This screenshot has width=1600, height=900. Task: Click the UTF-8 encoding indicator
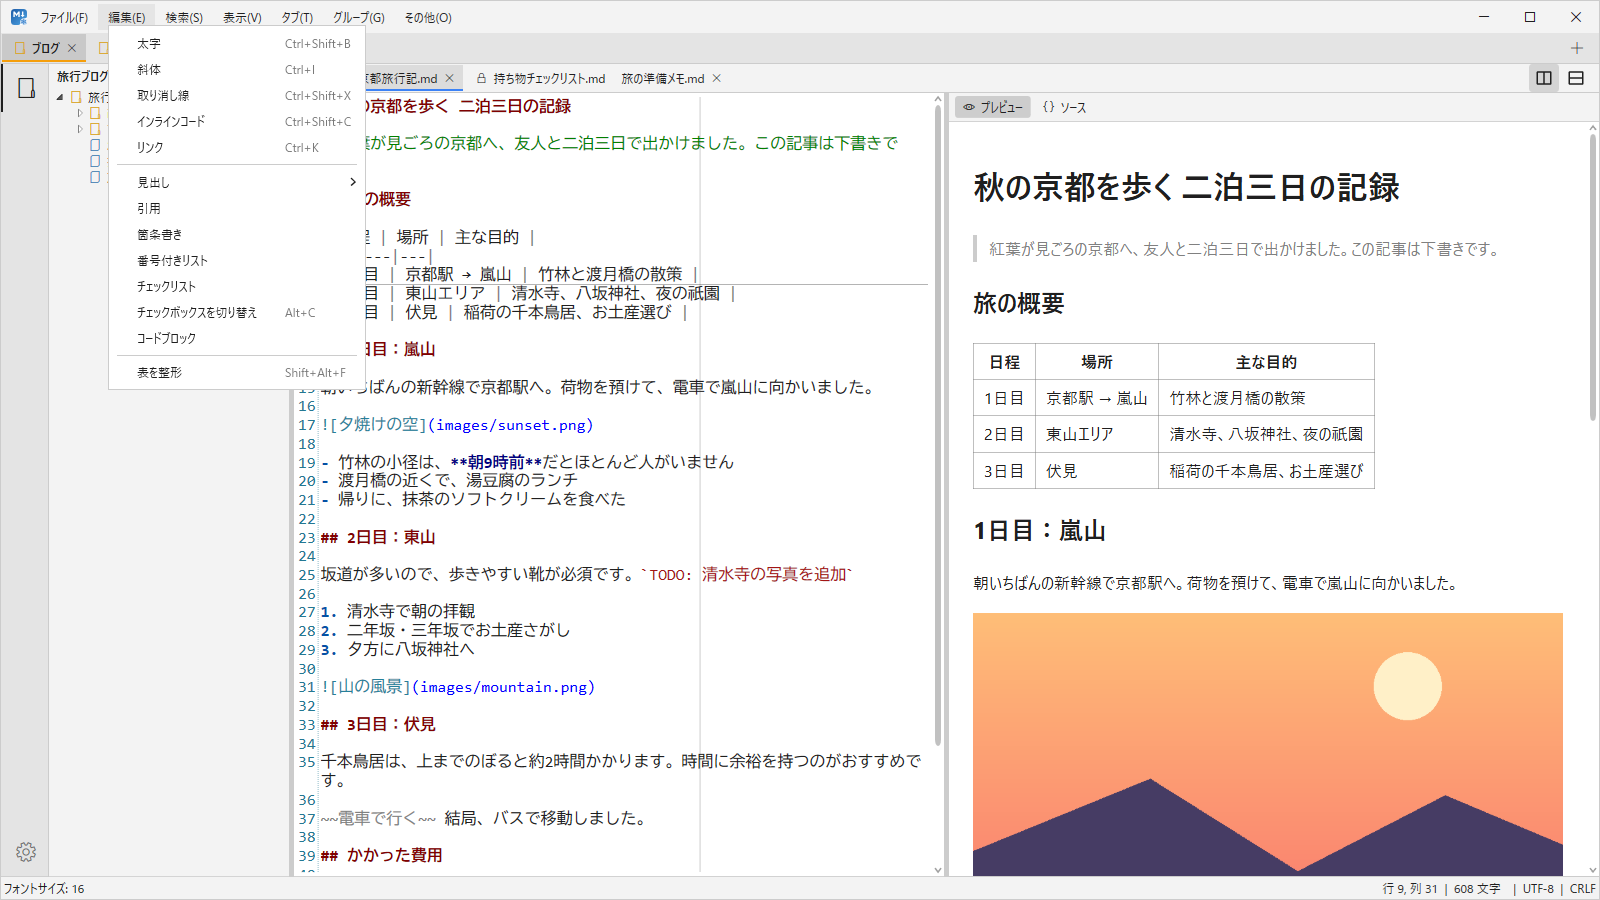pyautogui.click(x=1538, y=888)
